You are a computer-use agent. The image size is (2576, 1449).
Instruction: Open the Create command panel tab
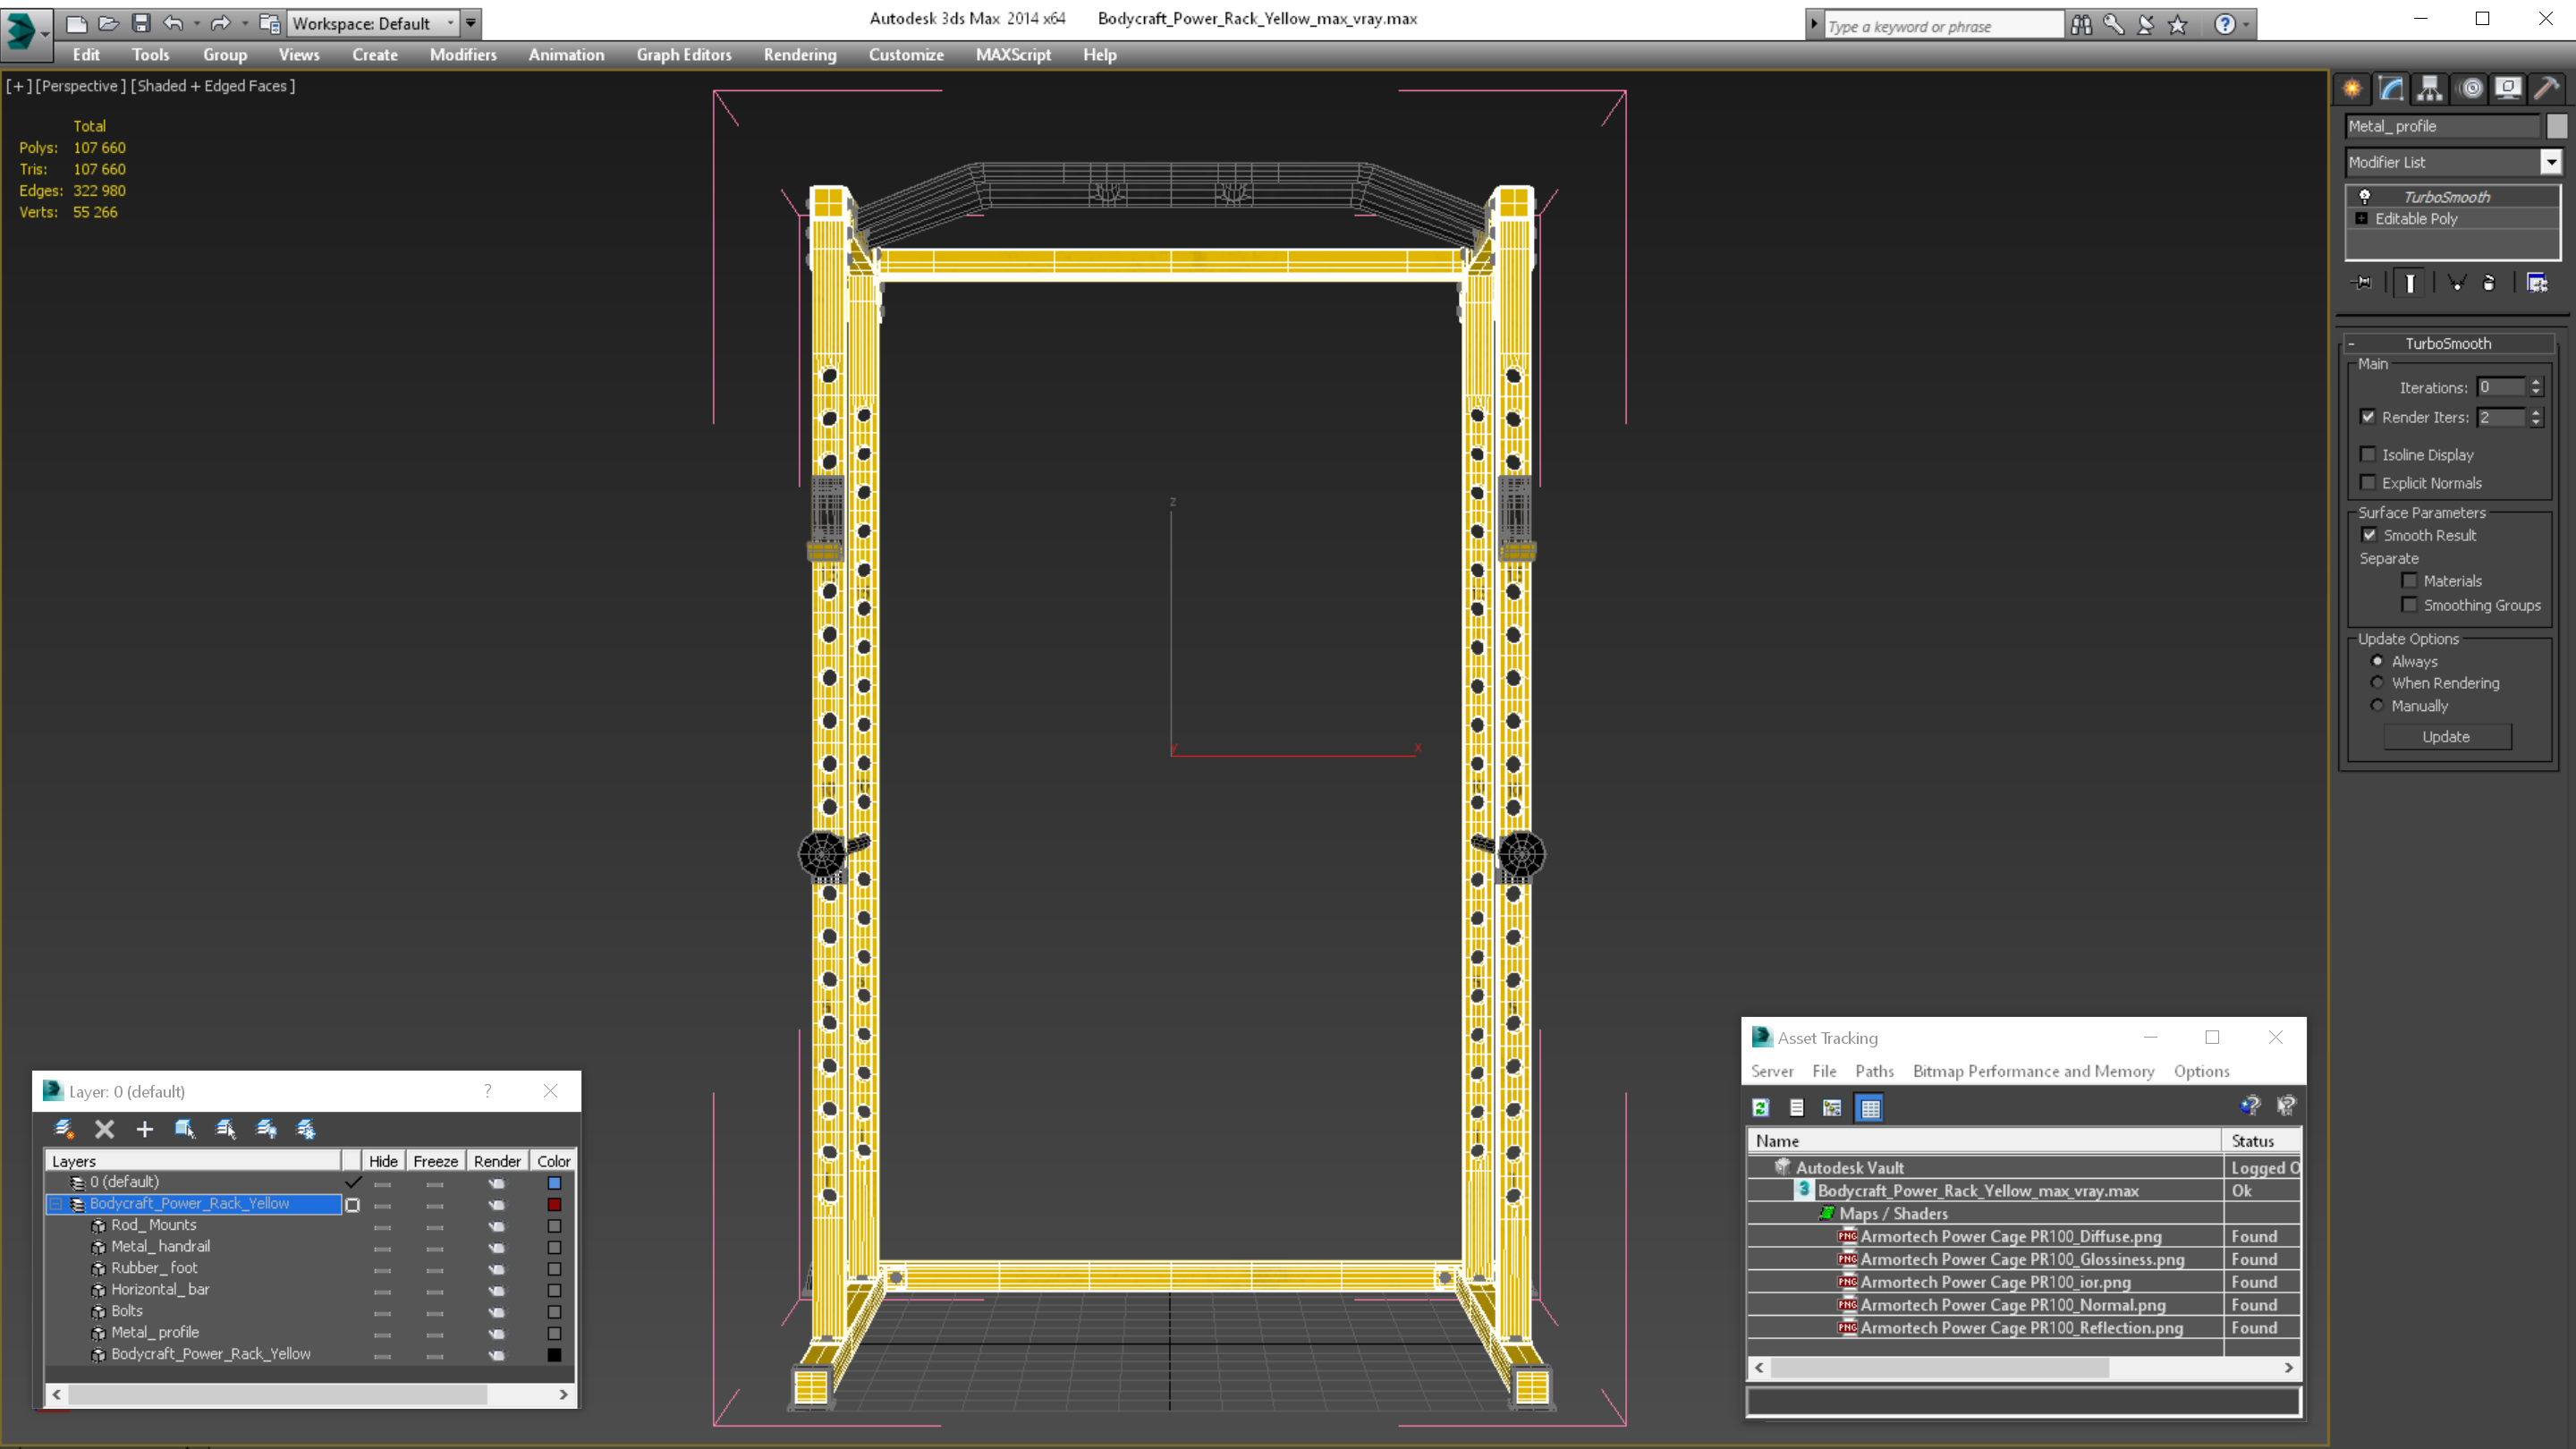2352,89
